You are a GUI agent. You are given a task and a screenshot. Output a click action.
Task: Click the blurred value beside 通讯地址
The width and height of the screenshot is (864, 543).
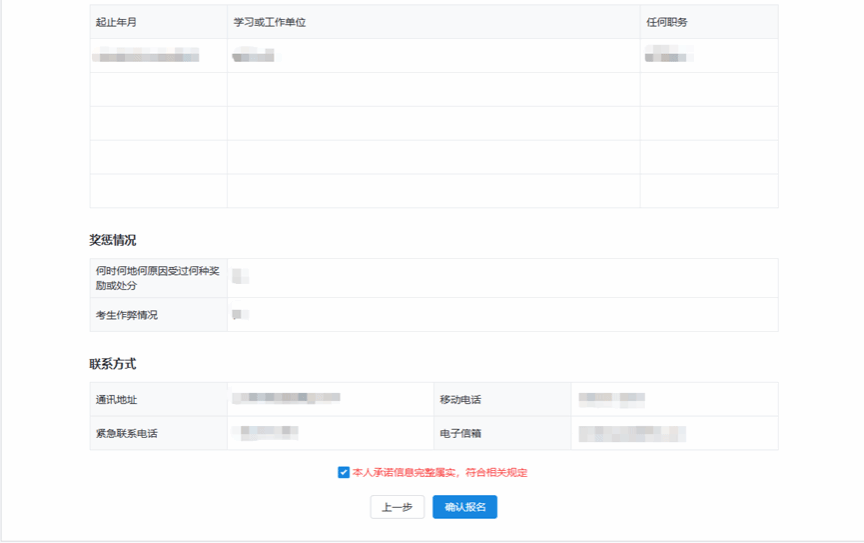coord(286,399)
